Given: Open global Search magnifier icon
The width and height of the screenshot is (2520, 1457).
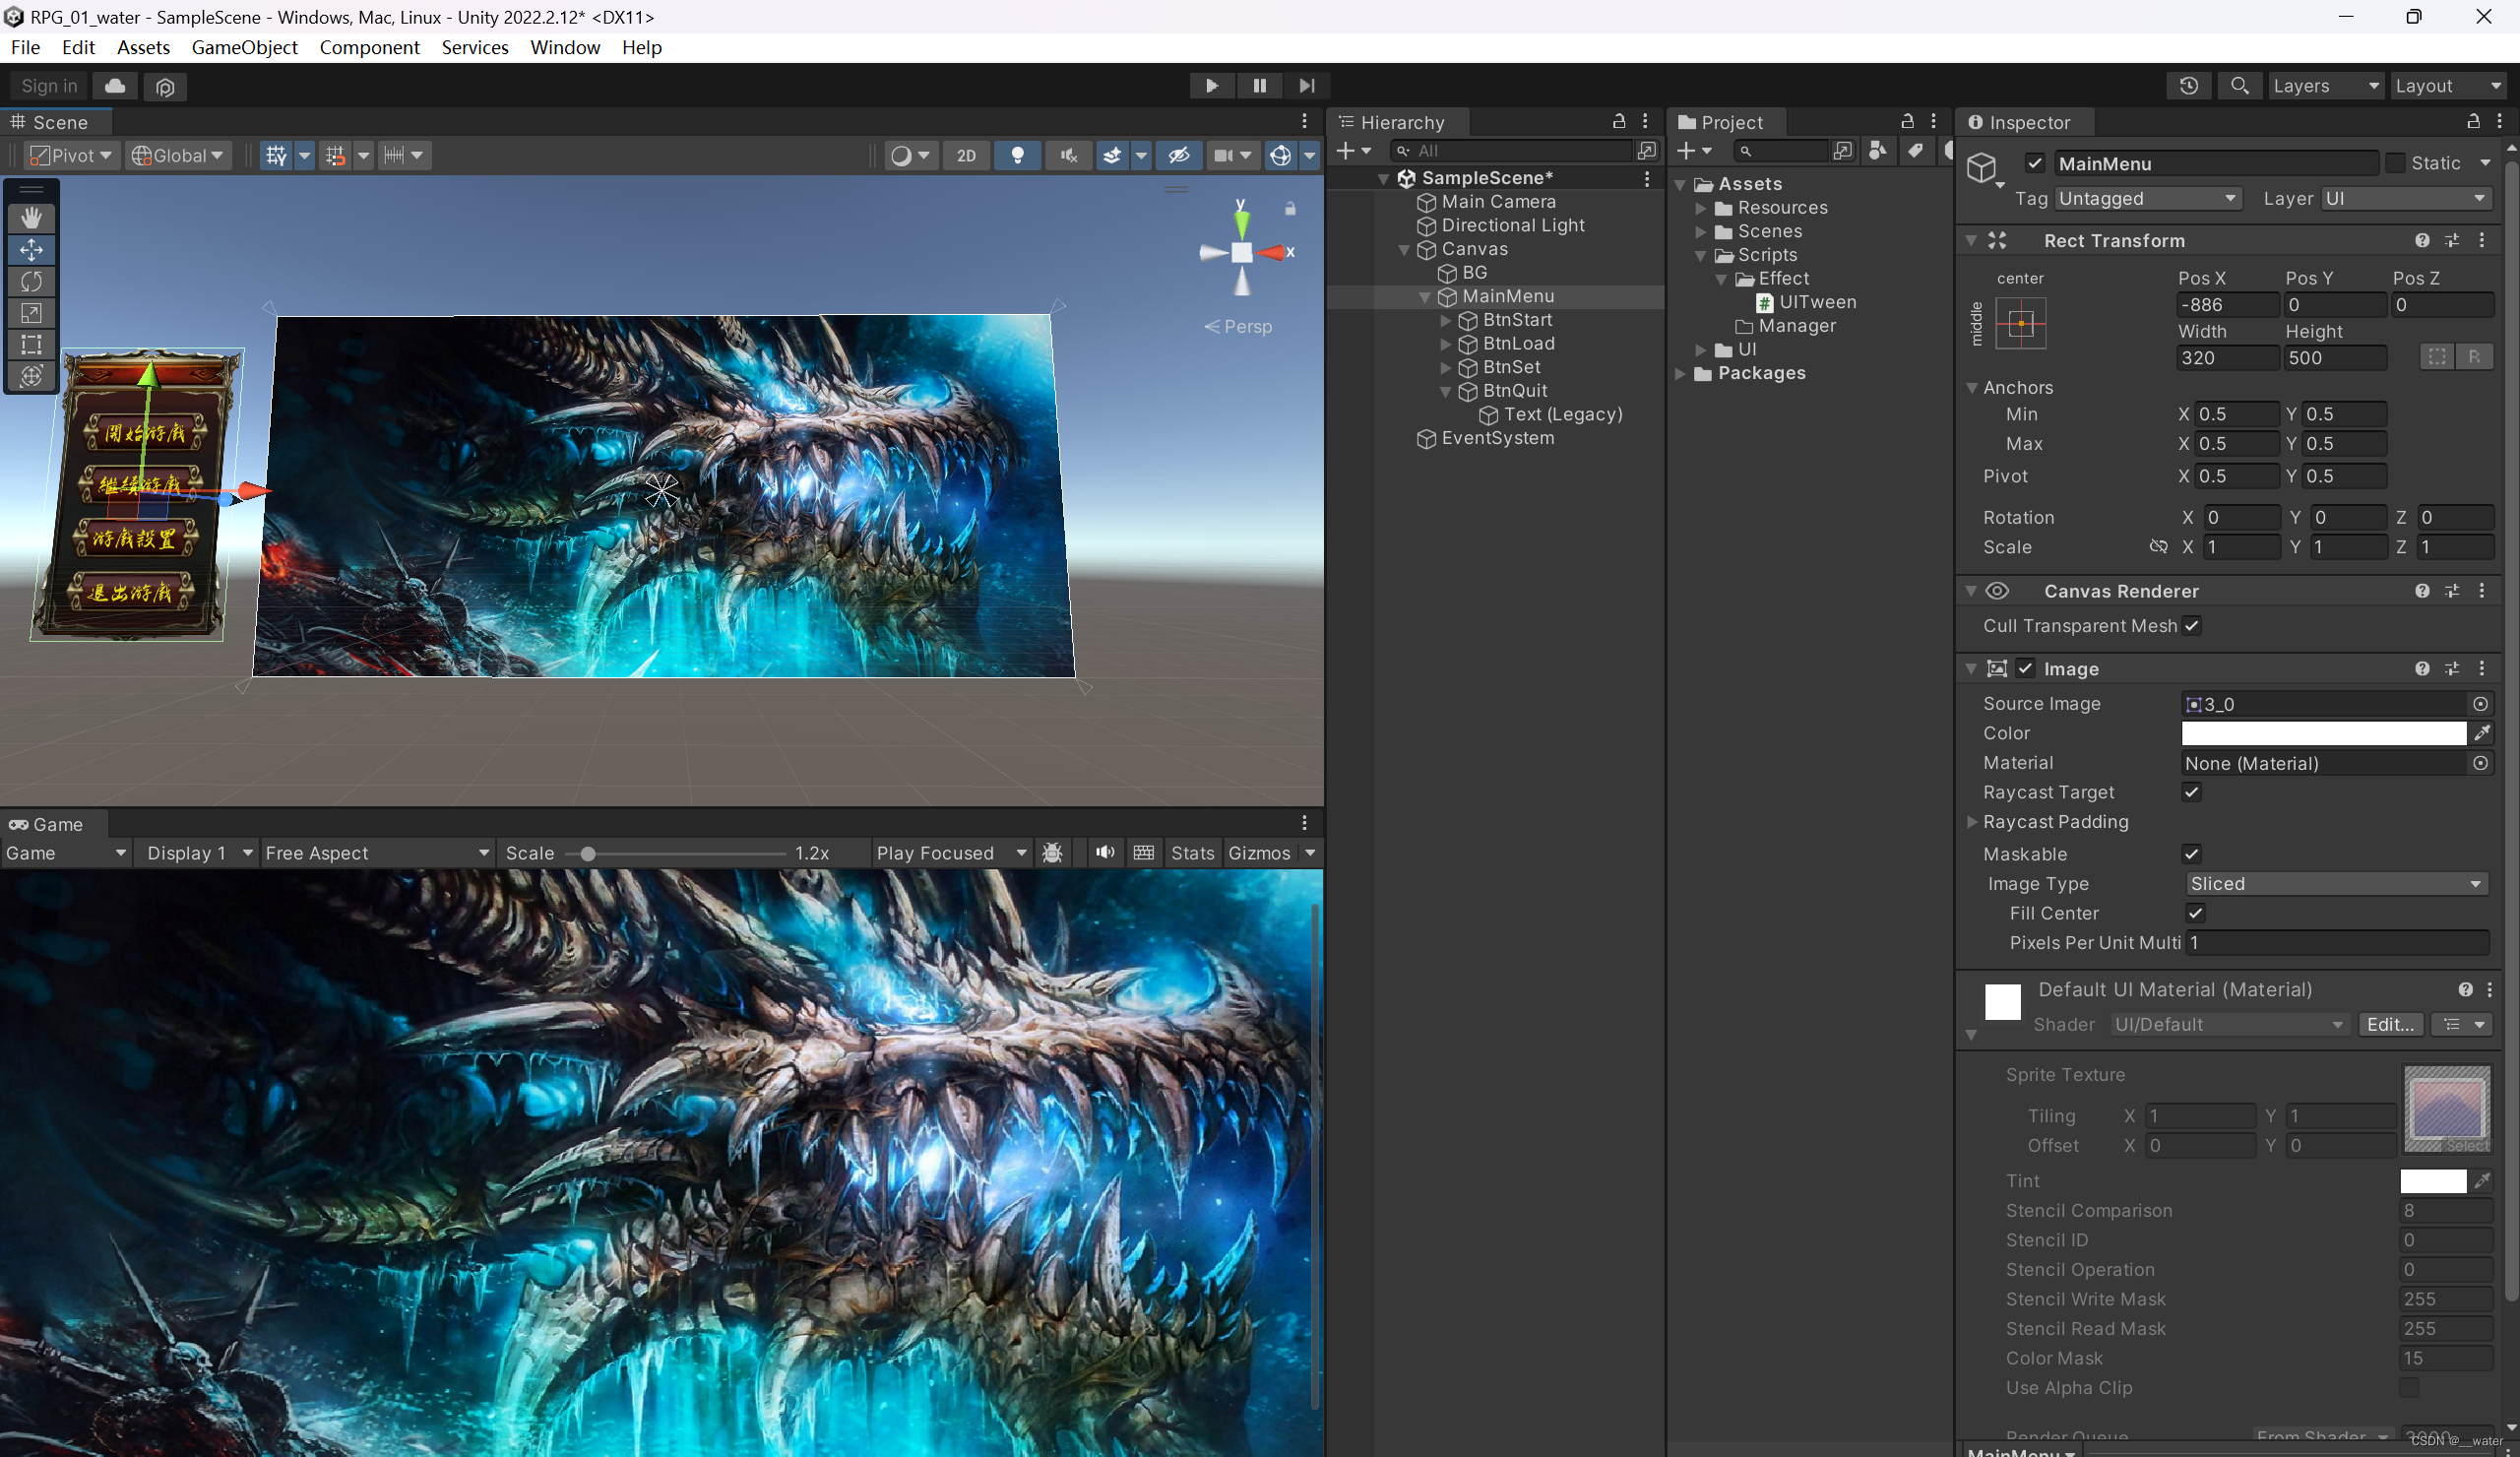Looking at the screenshot, I should [x=2239, y=86].
